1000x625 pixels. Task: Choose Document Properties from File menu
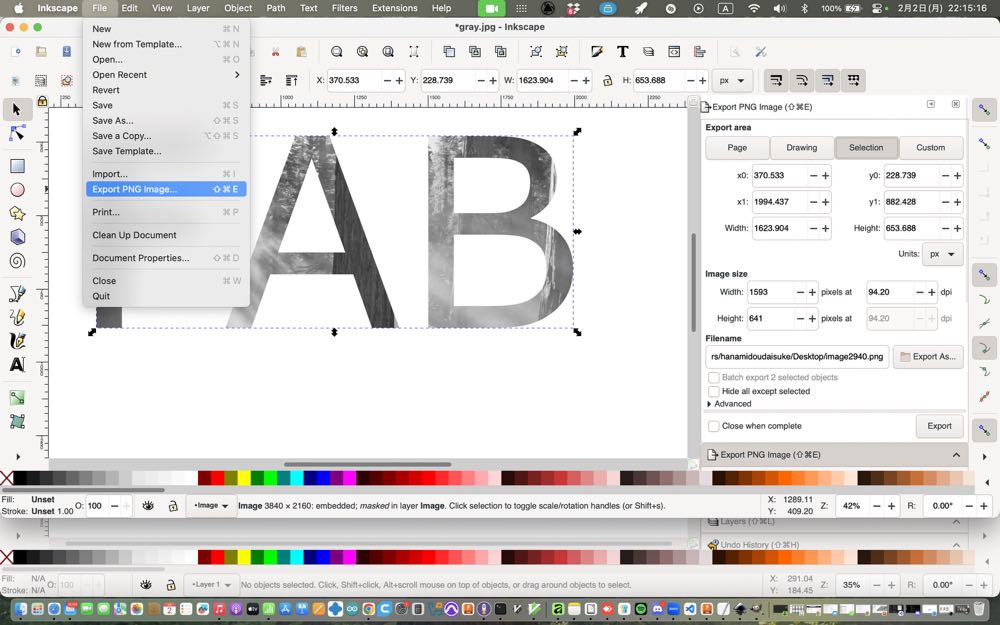pos(166,258)
